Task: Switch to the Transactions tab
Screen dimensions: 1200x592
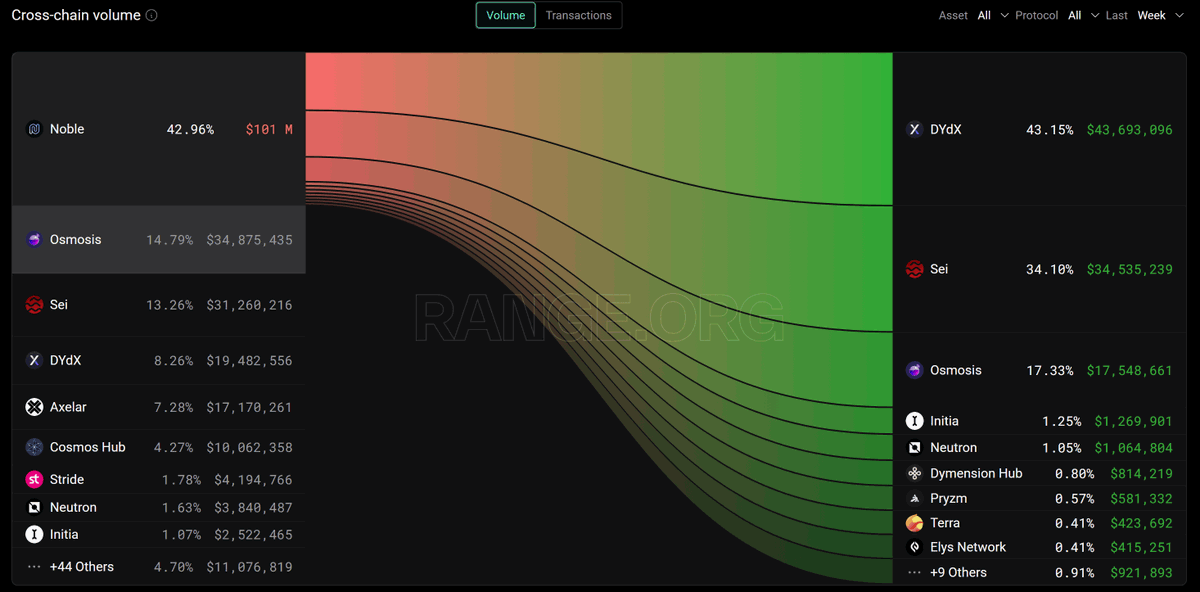Action: coord(579,15)
